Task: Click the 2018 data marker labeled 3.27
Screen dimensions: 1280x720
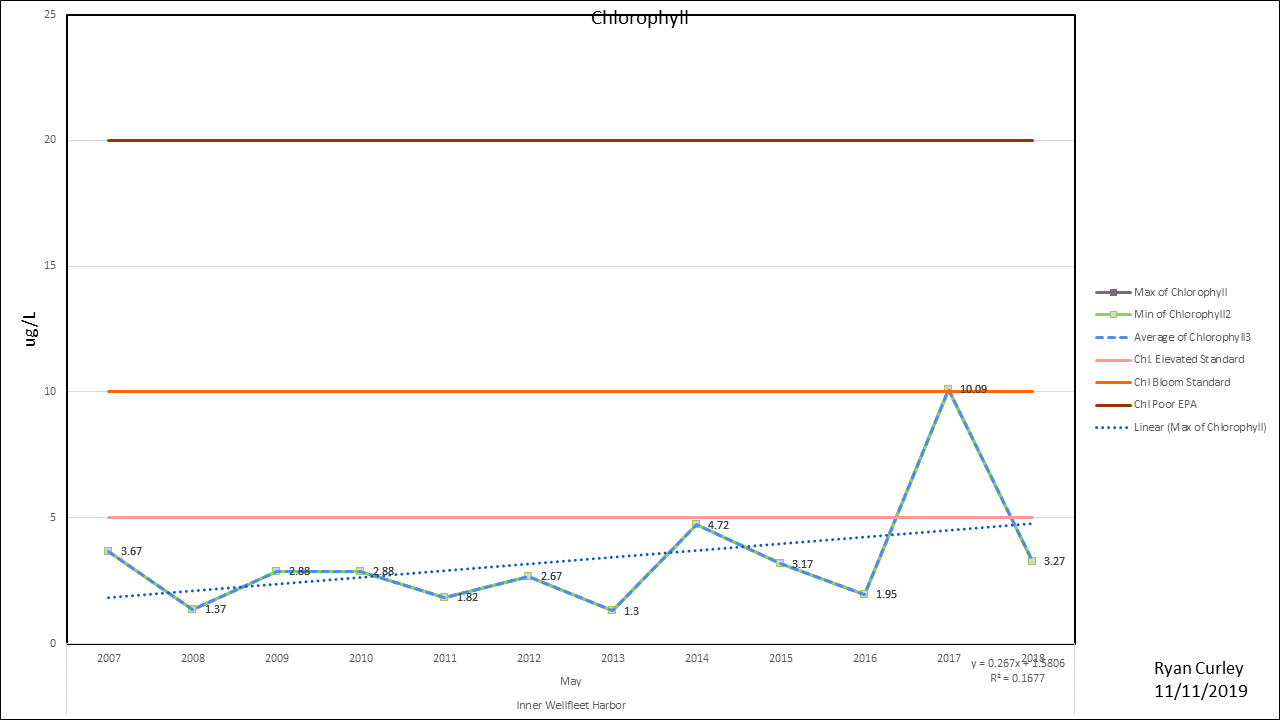Action: (1032, 561)
